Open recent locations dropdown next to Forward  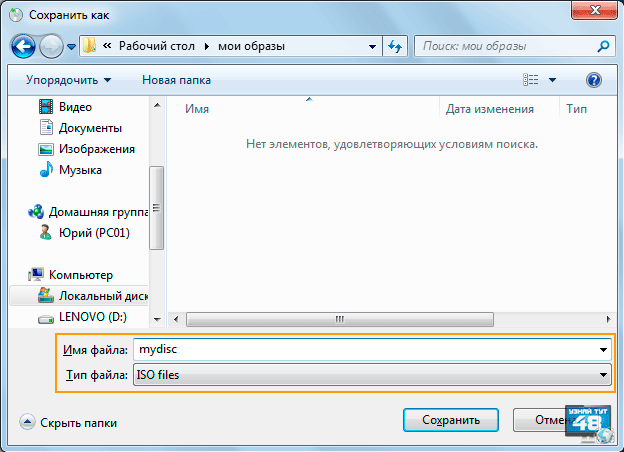pyautogui.click(x=71, y=47)
